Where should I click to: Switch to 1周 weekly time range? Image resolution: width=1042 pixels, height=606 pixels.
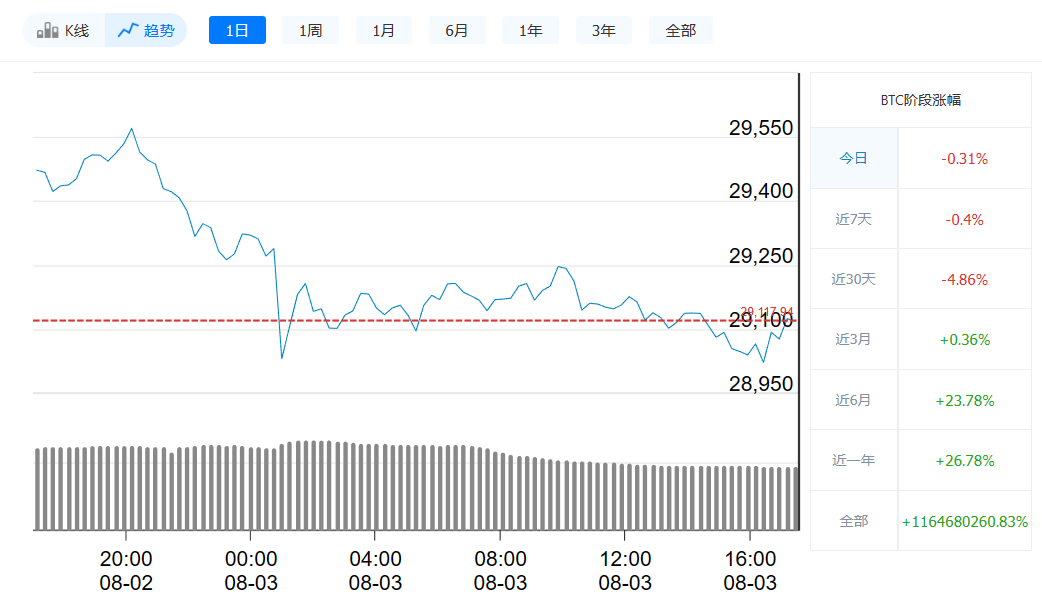pos(310,30)
